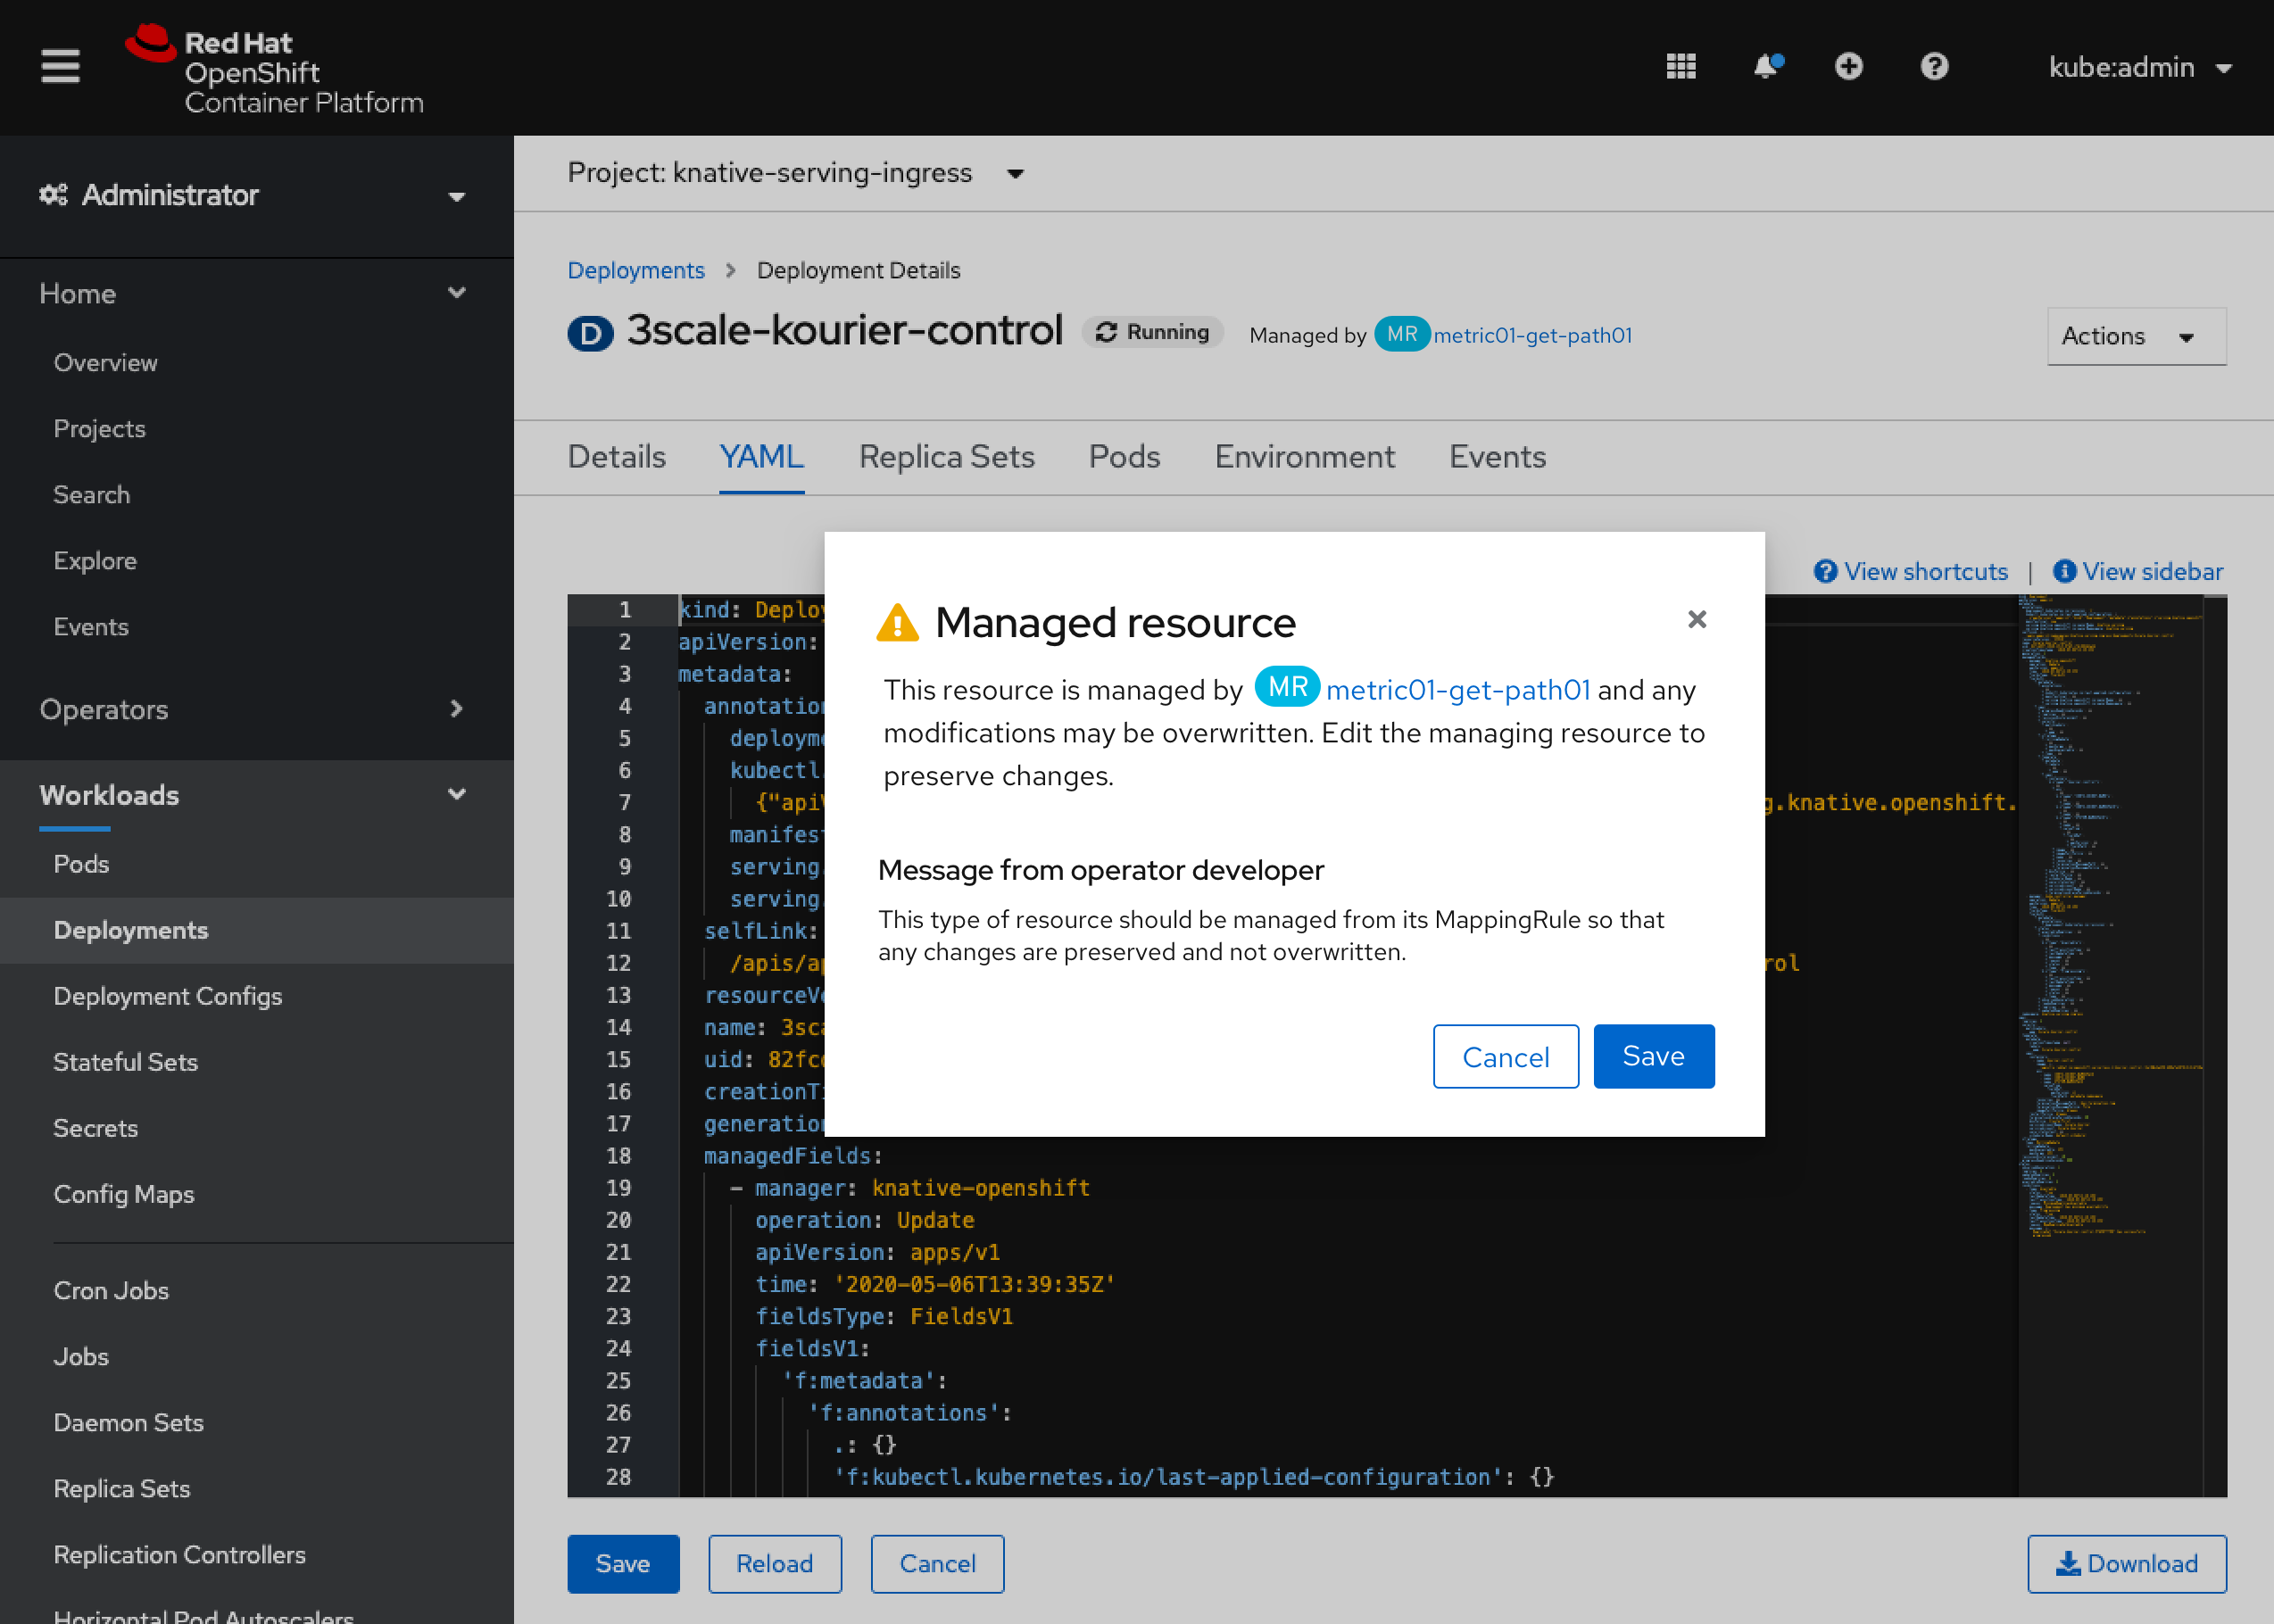Go to Projects in sidebar
2274x1624 pixels.
click(x=99, y=429)
